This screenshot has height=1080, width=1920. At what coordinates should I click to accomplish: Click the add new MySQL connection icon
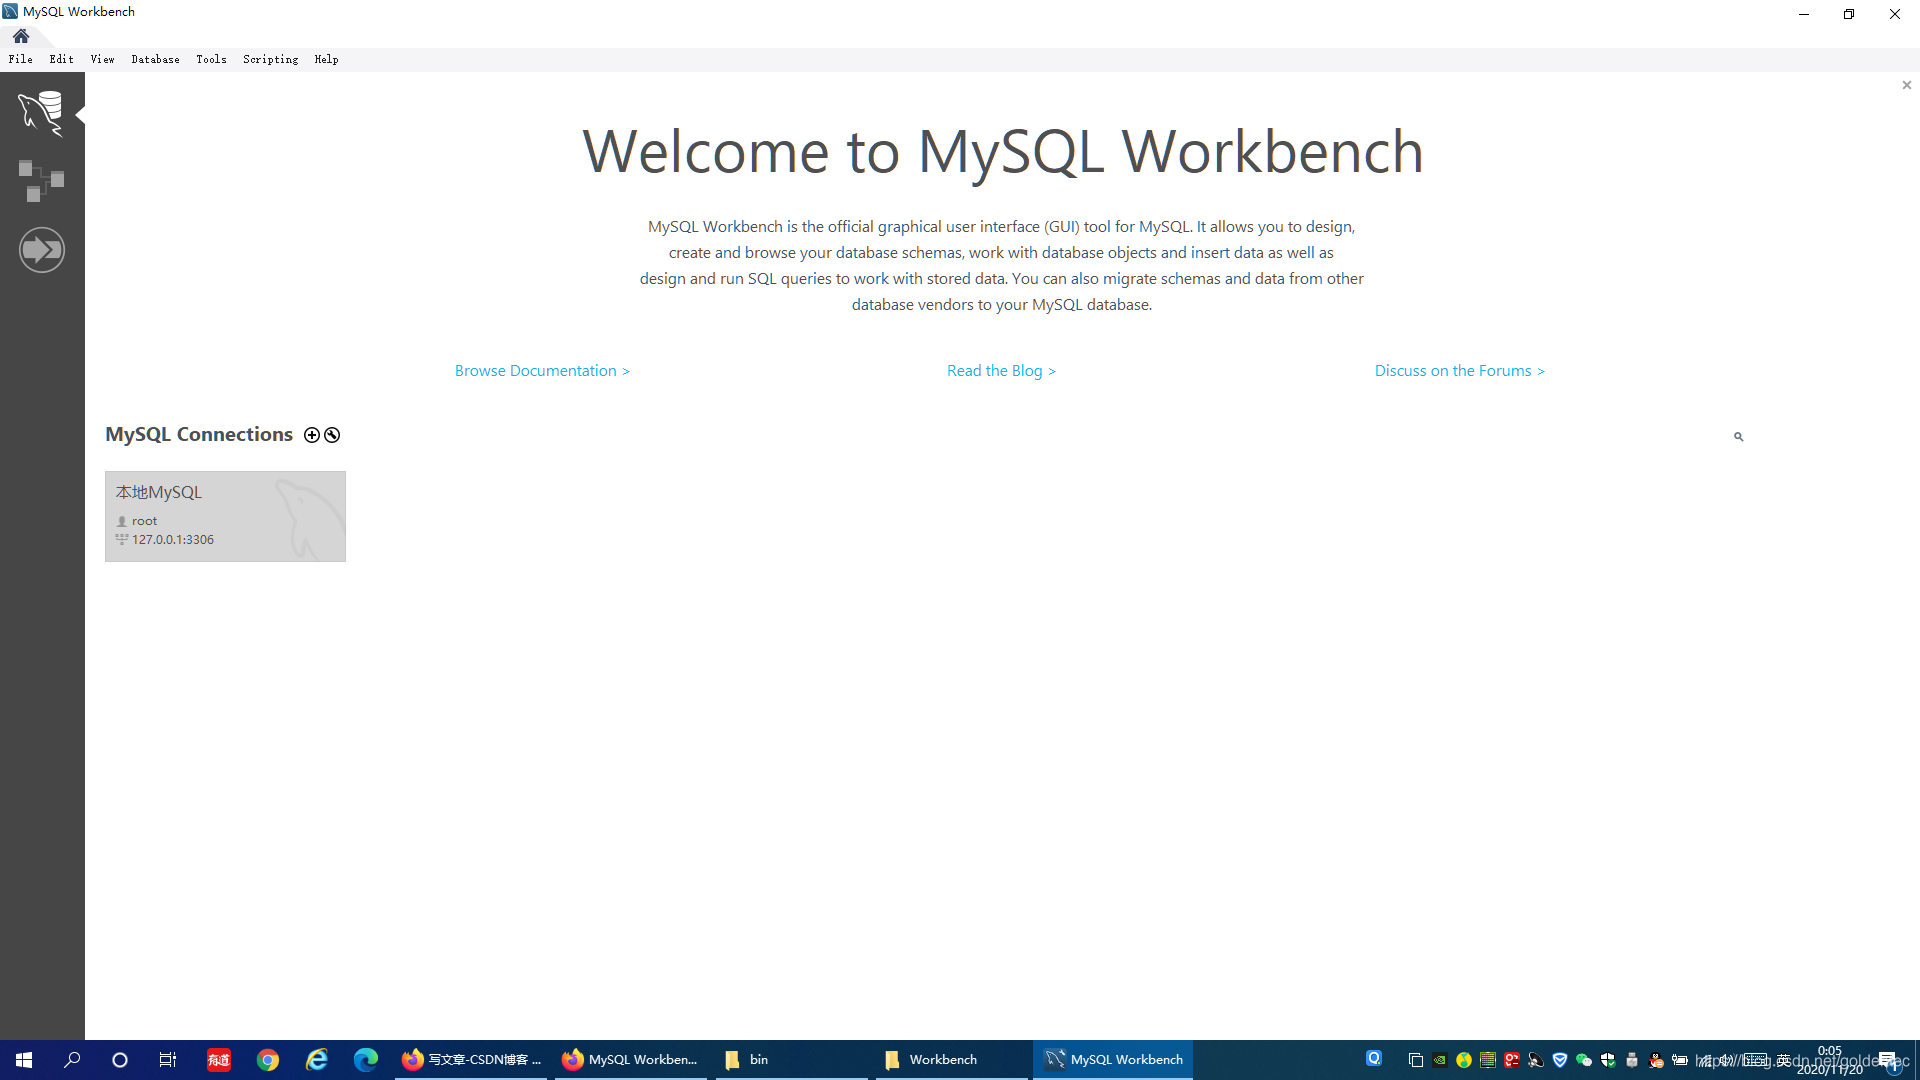311,435
